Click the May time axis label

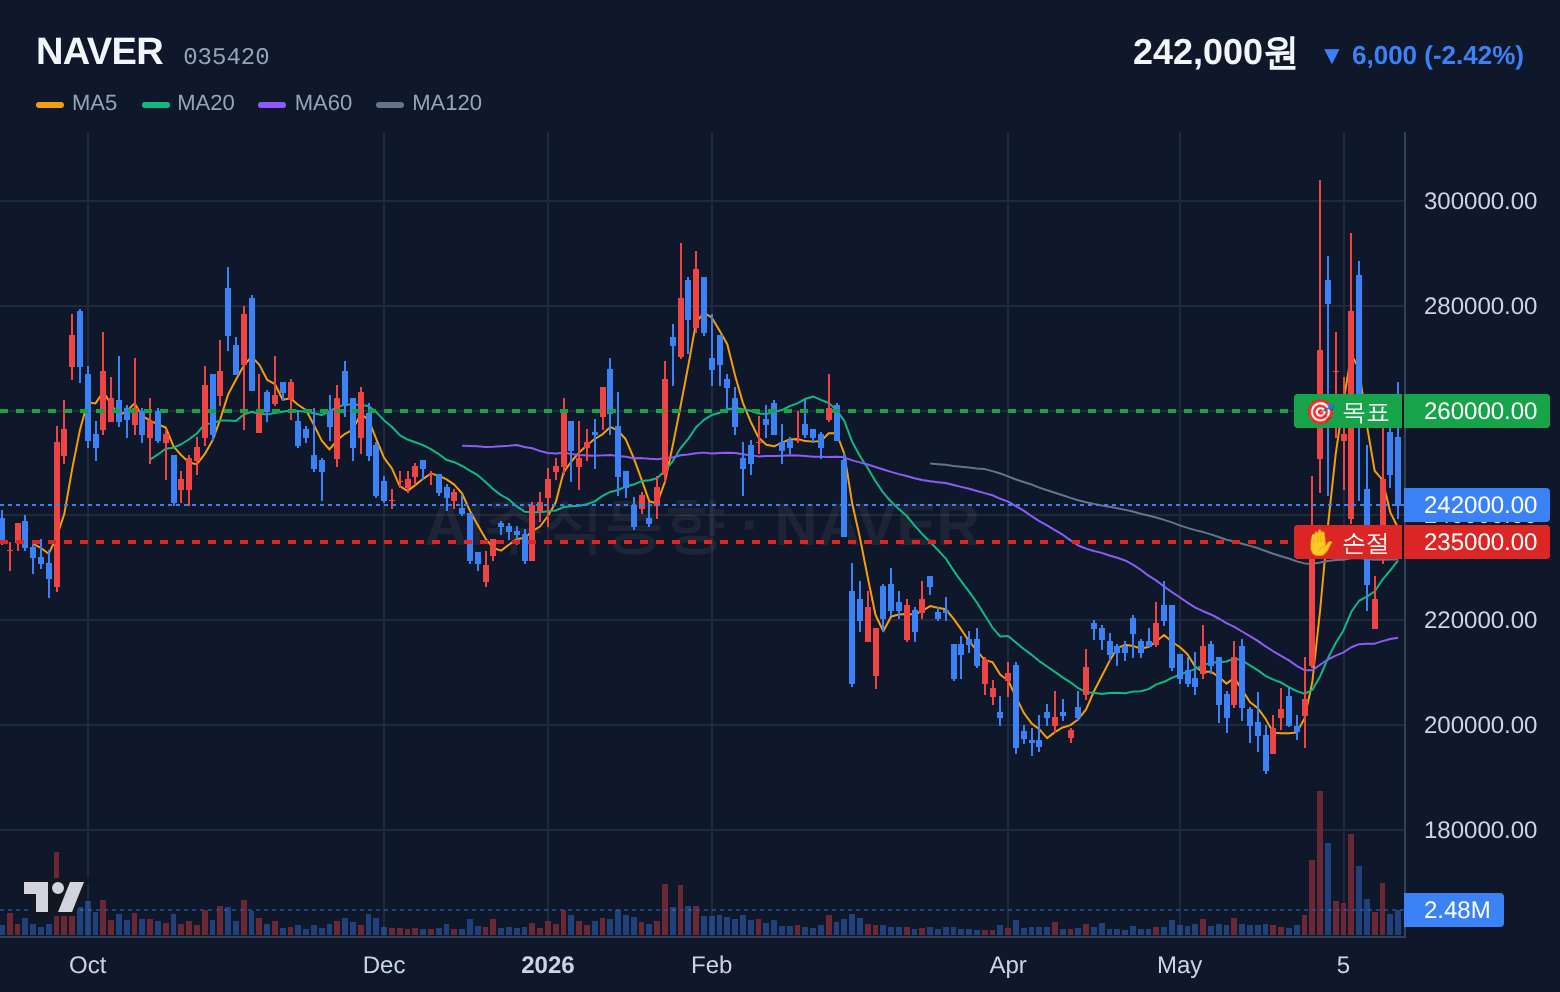point(1180,965)
